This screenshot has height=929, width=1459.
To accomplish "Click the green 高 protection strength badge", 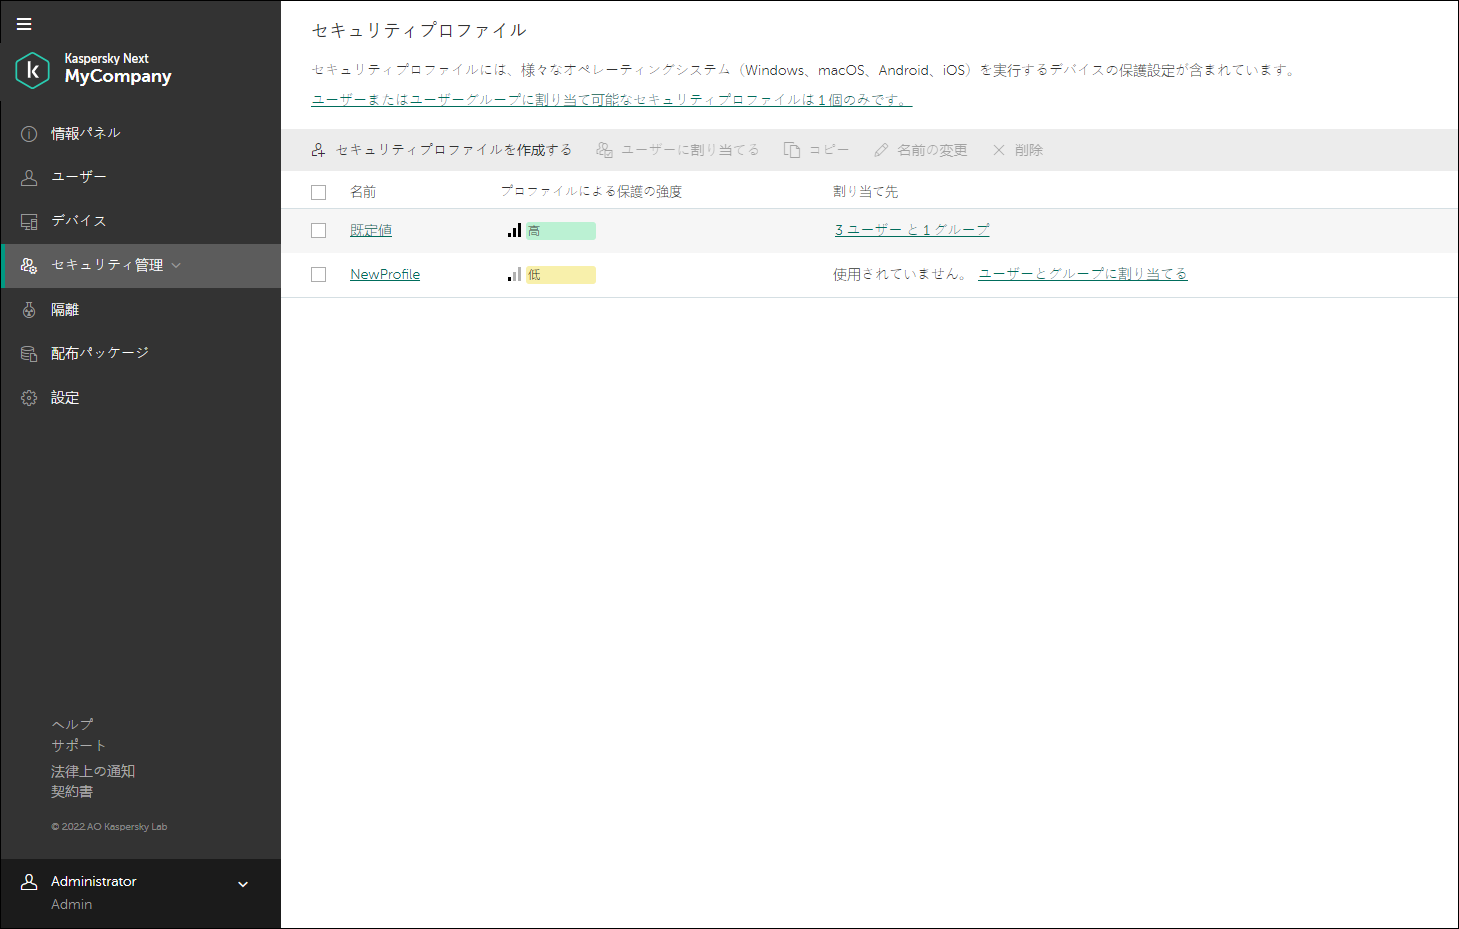I will click(x=560, y=230).
